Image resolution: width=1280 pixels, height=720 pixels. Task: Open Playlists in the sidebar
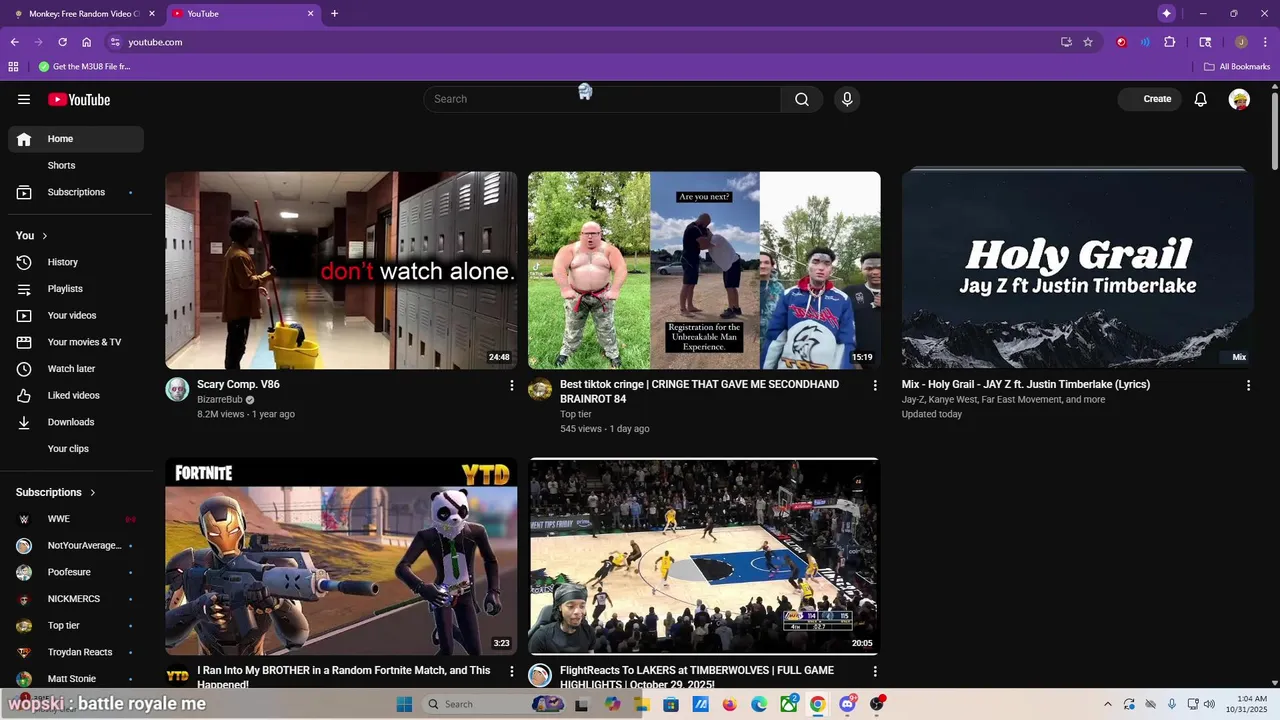click(x=76, y=289)
